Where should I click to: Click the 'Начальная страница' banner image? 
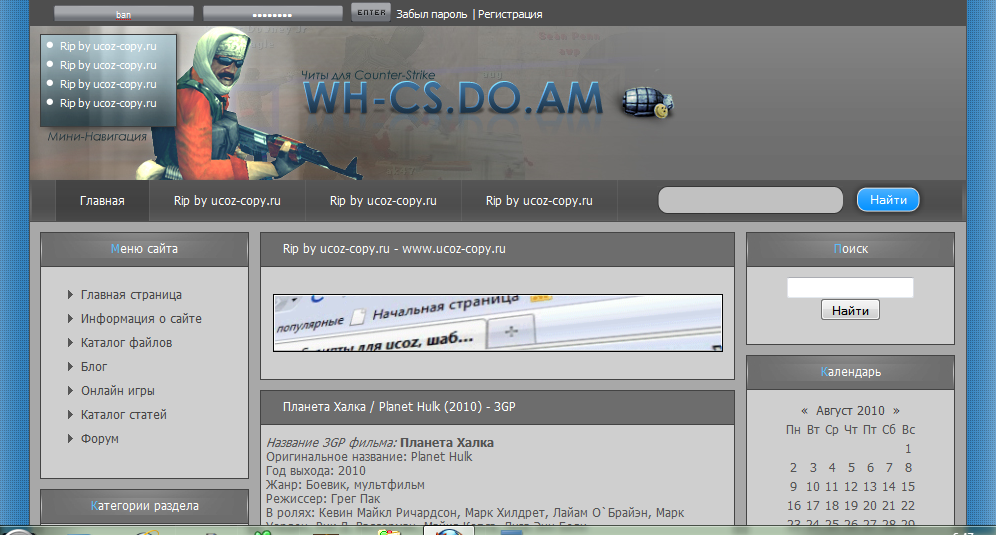click(x=498, y=323)
